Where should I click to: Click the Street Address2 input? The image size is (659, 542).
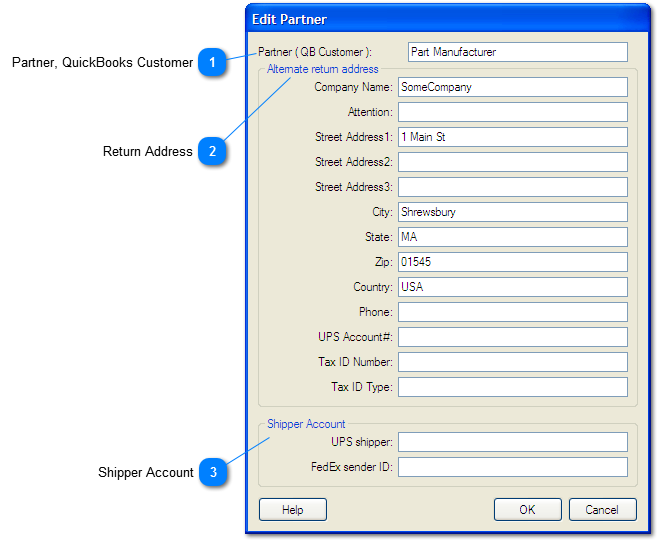click(x=512, y=162)
